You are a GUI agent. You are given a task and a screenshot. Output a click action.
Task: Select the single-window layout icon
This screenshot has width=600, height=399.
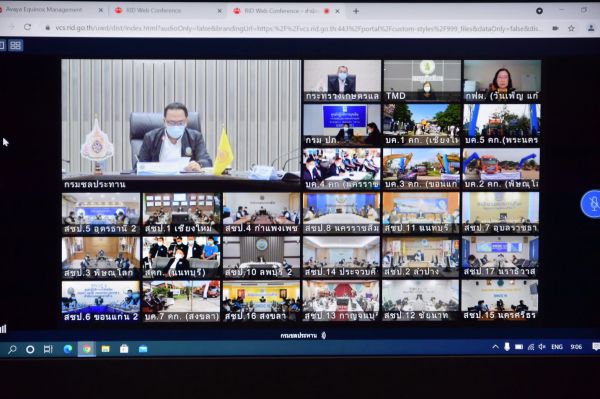(2, 46)
